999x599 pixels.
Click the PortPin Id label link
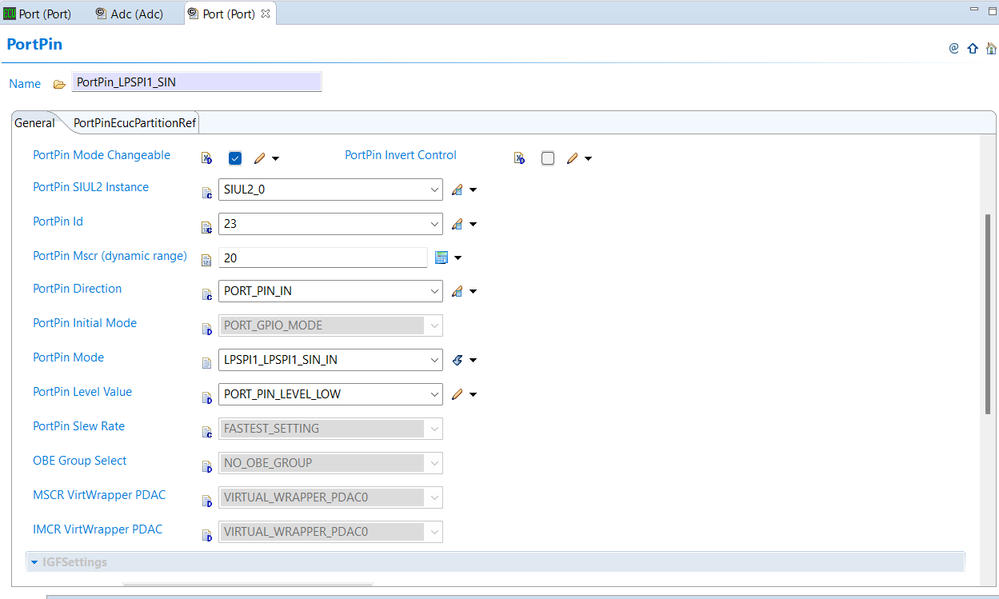pos(58,221)
